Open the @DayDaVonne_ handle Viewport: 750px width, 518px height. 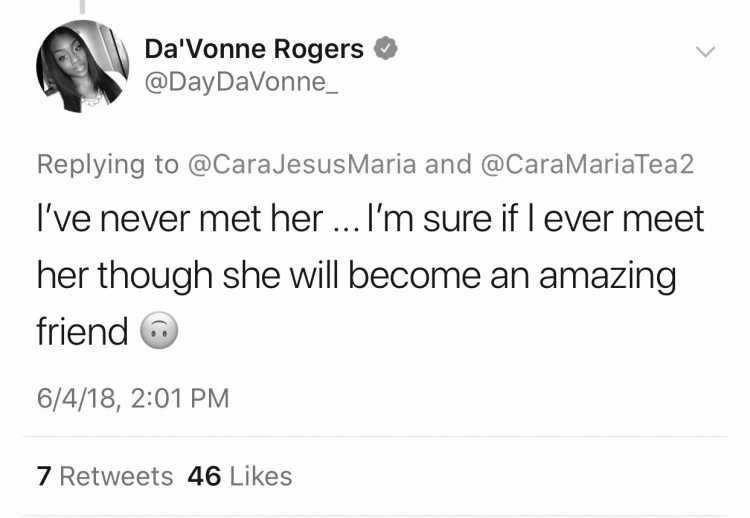[241, 82]
